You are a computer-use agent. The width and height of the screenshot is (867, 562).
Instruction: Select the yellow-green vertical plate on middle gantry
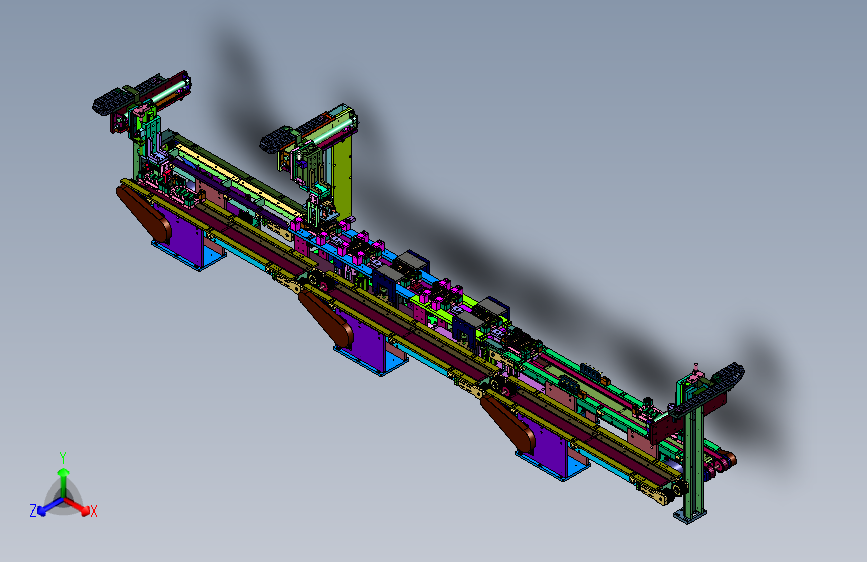click(x=343, y=177)
